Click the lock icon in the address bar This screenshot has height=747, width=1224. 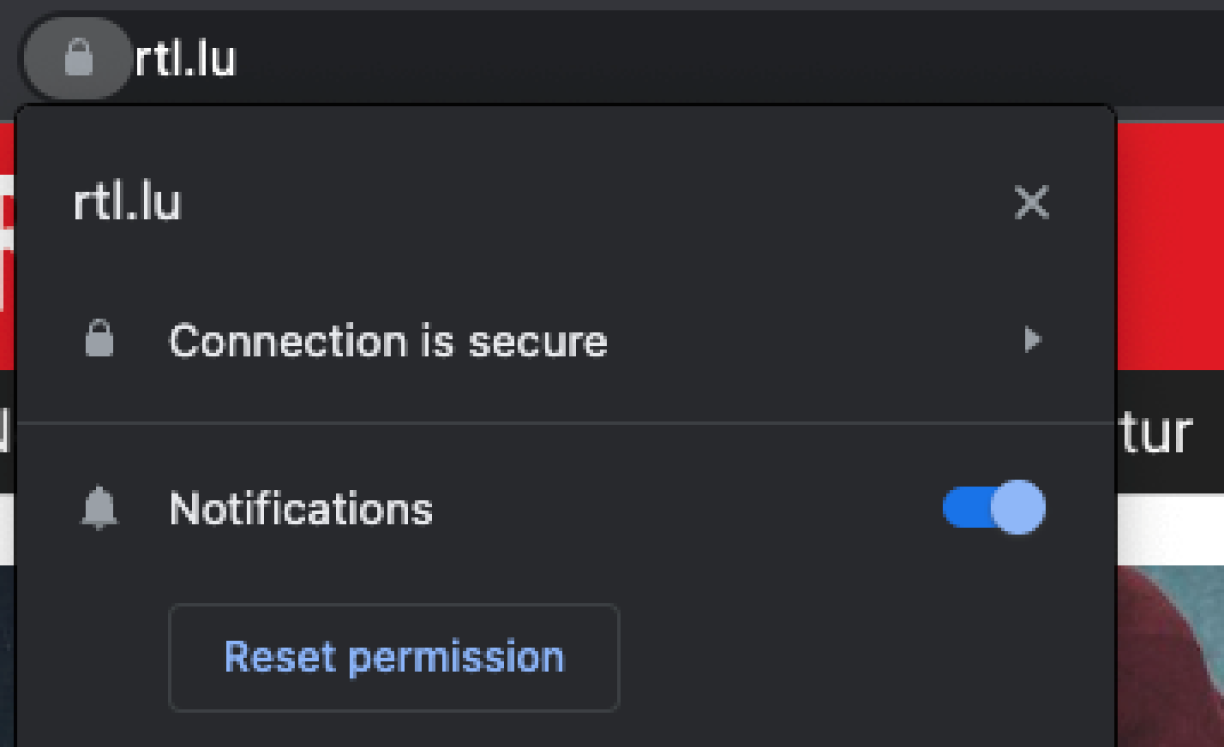[78, 59]
